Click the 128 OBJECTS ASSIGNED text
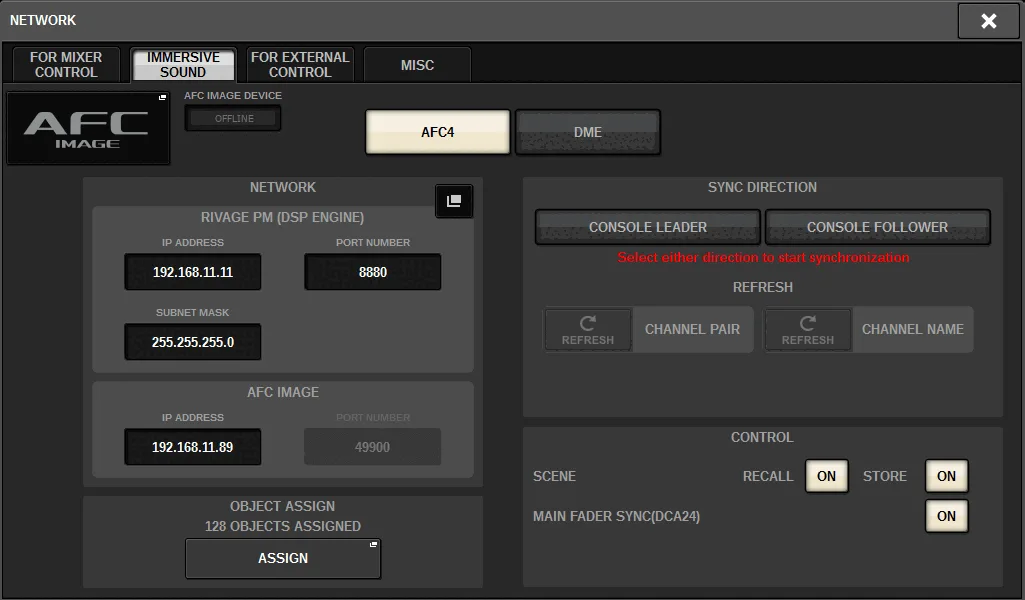 tap(282, 526)
